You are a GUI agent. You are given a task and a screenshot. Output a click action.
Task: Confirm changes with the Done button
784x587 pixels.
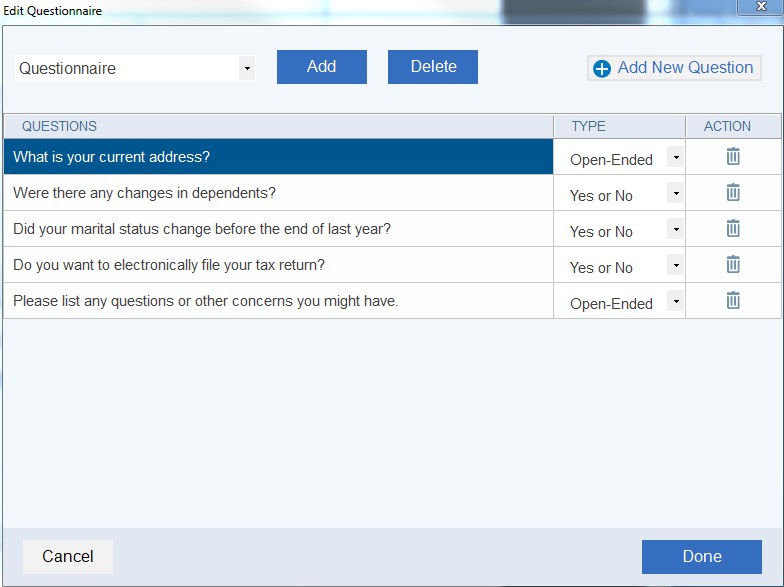[702, 556]
